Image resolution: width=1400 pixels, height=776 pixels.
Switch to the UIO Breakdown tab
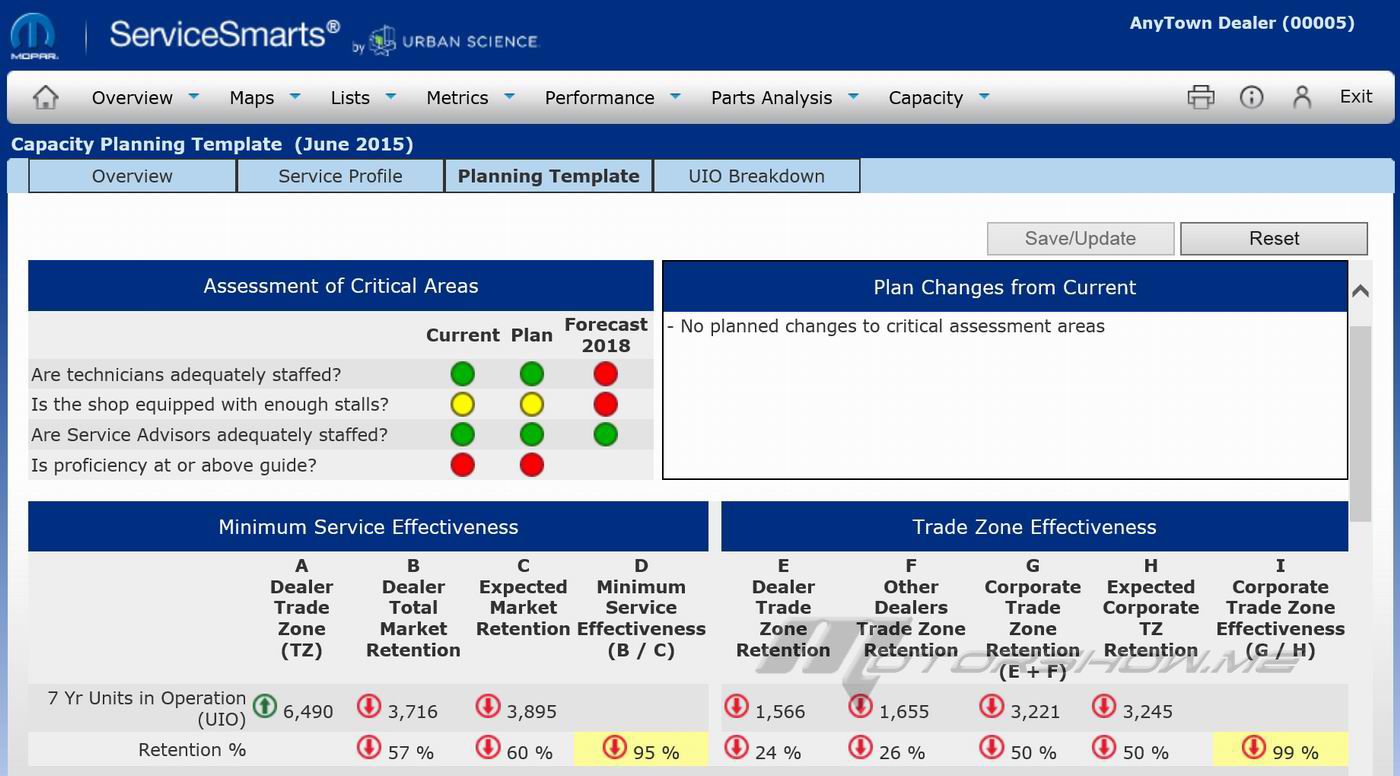[756, 176]
